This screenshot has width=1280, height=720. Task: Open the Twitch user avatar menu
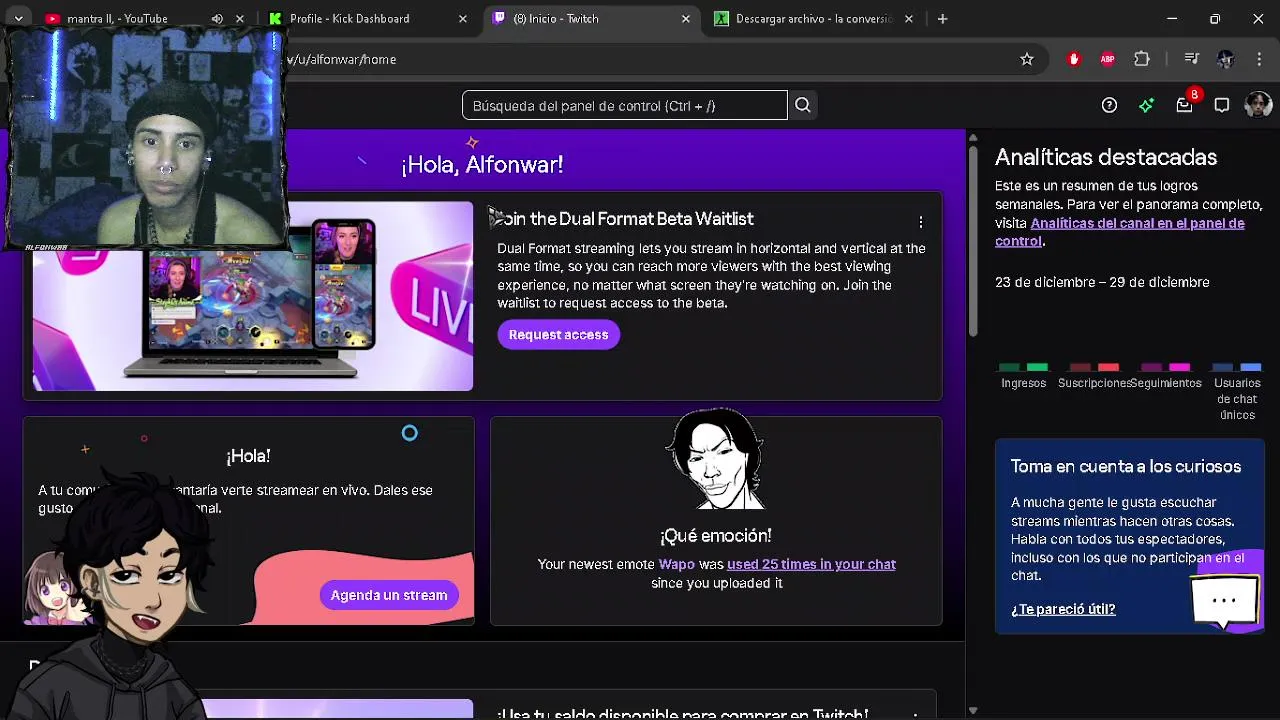[1258, 105]
